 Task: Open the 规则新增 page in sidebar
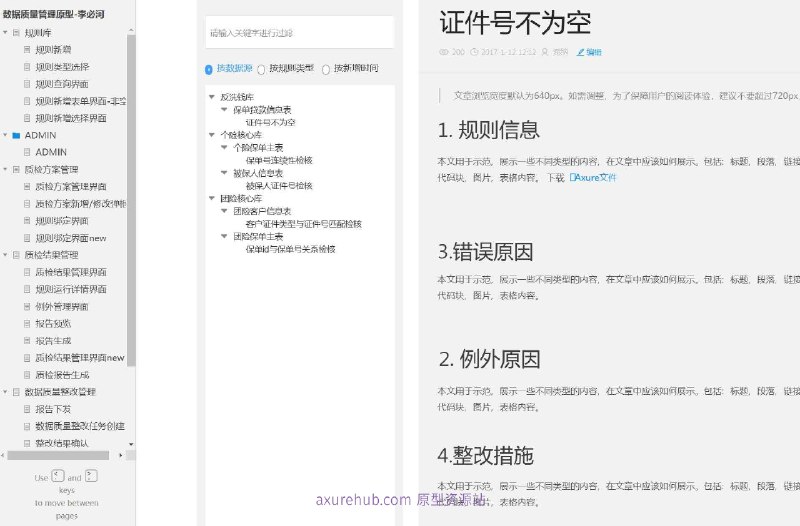tap(53, 49)
